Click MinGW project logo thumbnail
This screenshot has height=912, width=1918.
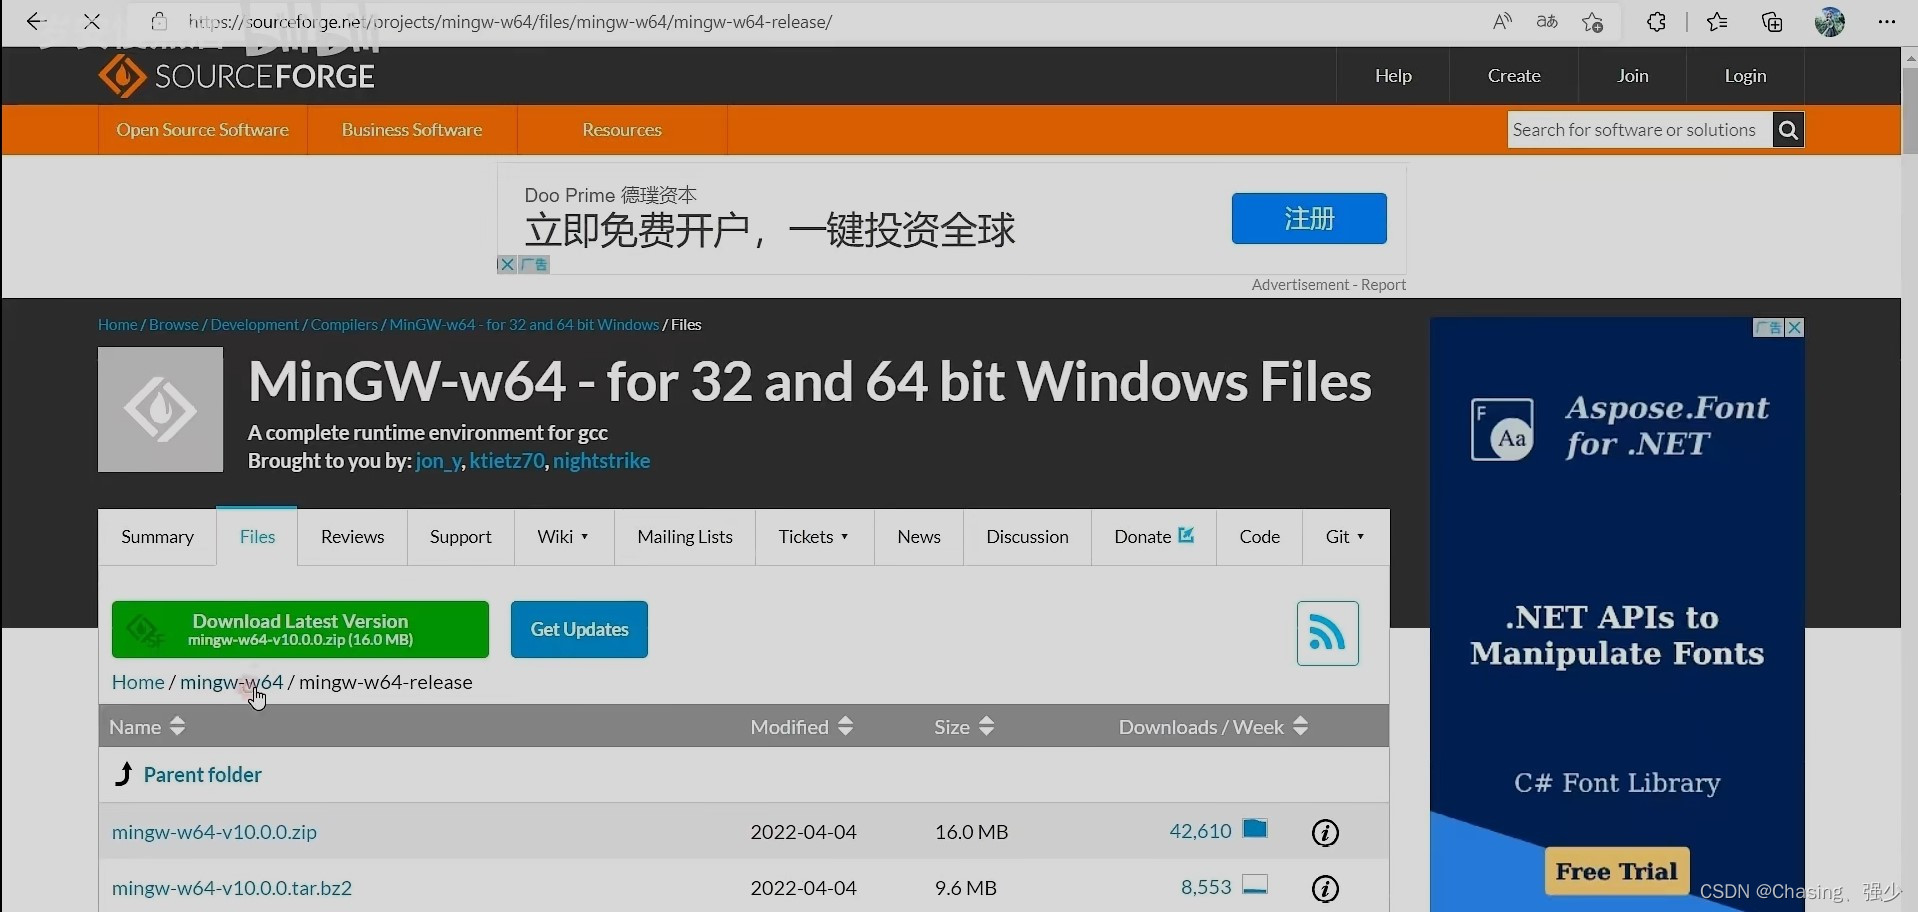click(x=160, y=409)
